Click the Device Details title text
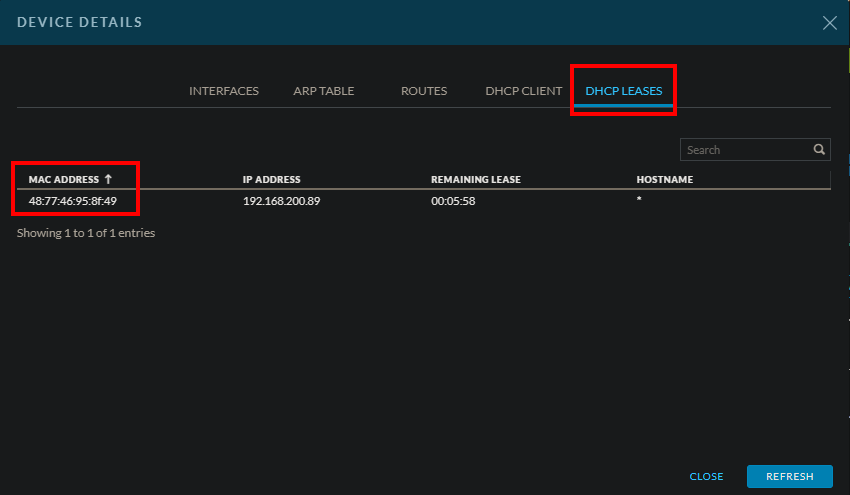The image size is (850, 495). tap(79, 22)
